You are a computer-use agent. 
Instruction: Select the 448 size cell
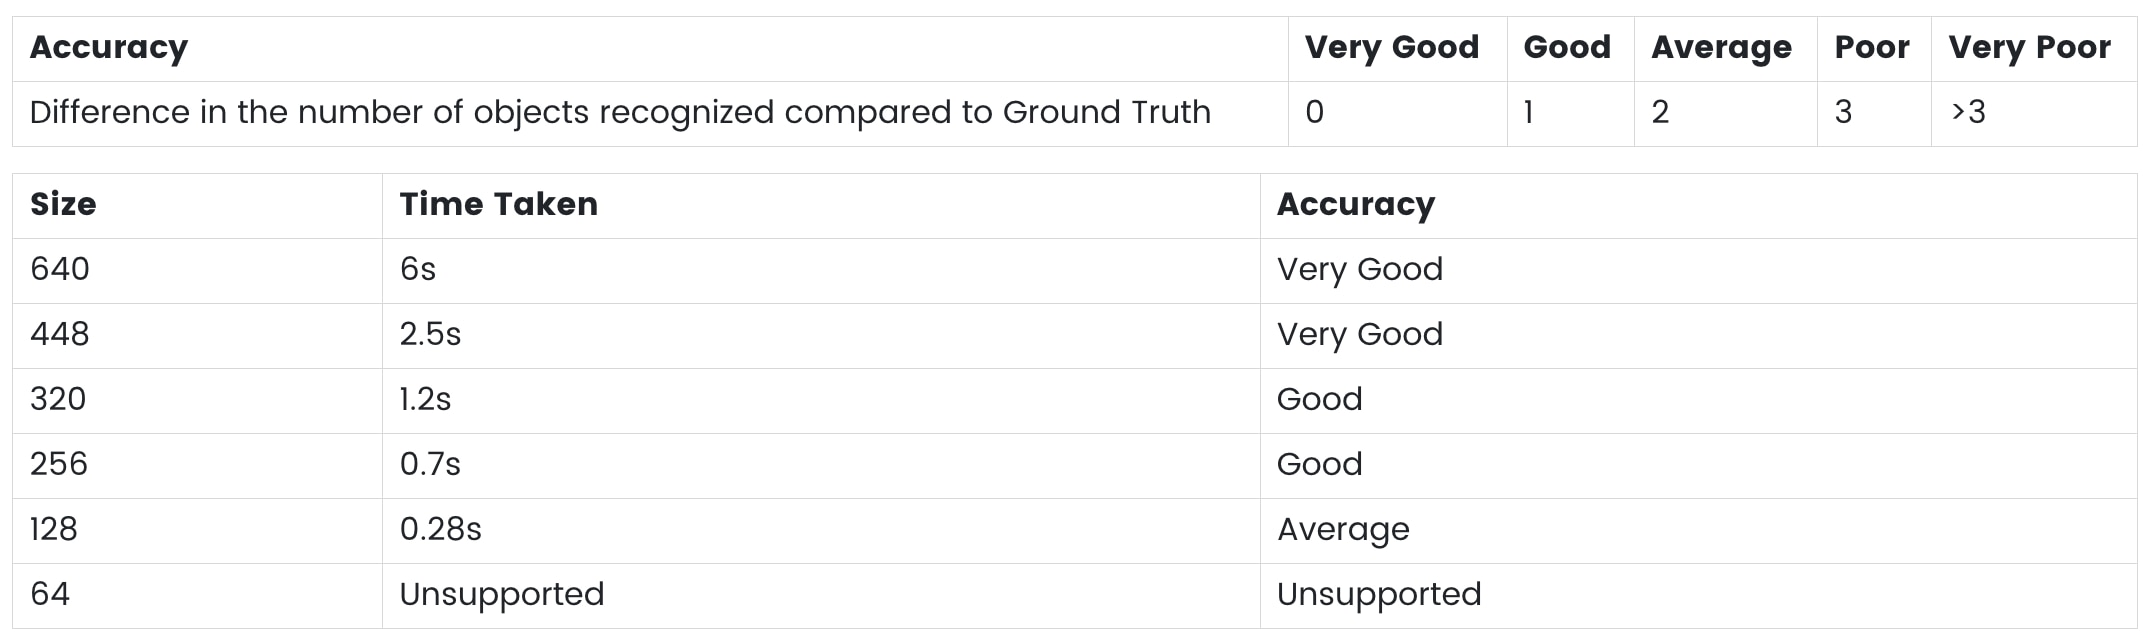point(60,335)
